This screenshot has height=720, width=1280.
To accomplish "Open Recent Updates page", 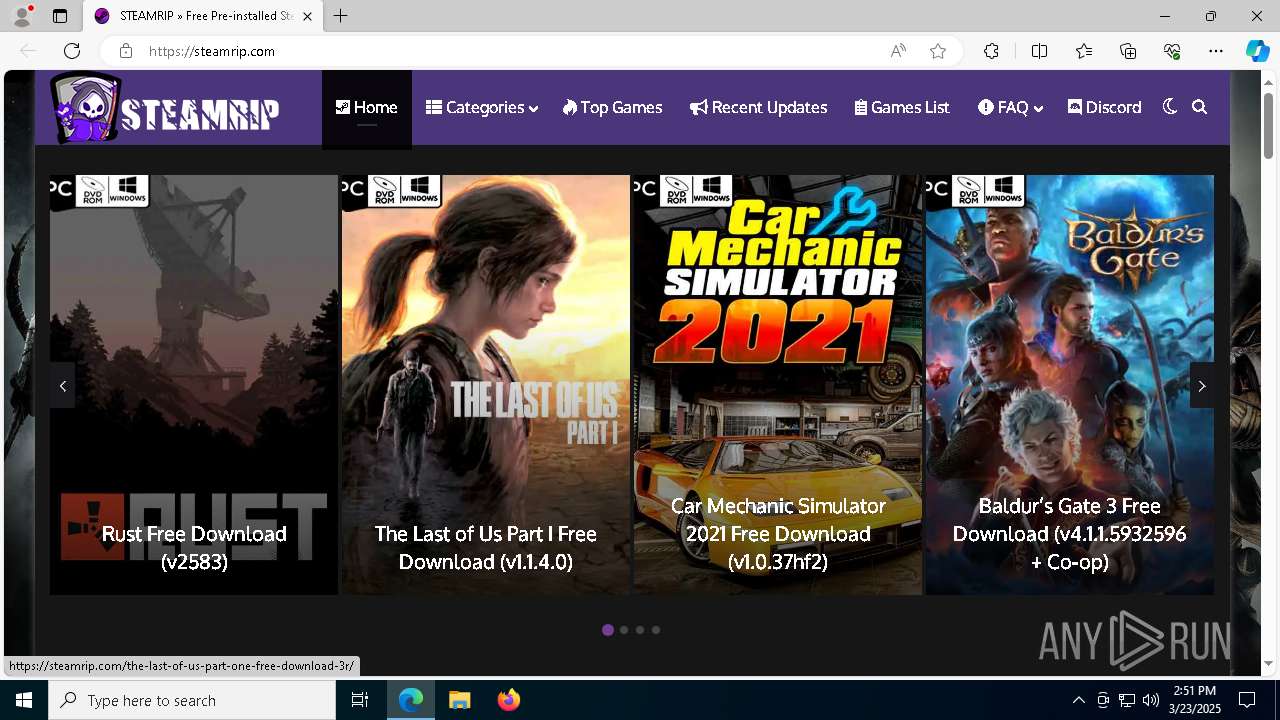I will click(758, 107).
